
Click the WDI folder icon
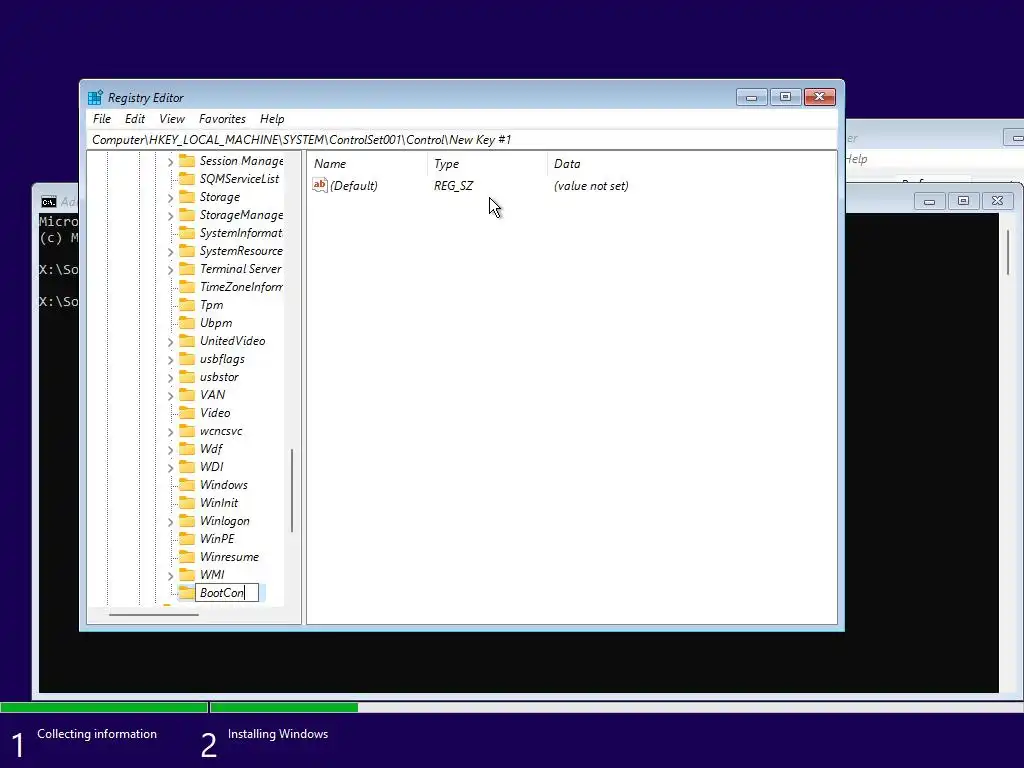tap(187, 466)
